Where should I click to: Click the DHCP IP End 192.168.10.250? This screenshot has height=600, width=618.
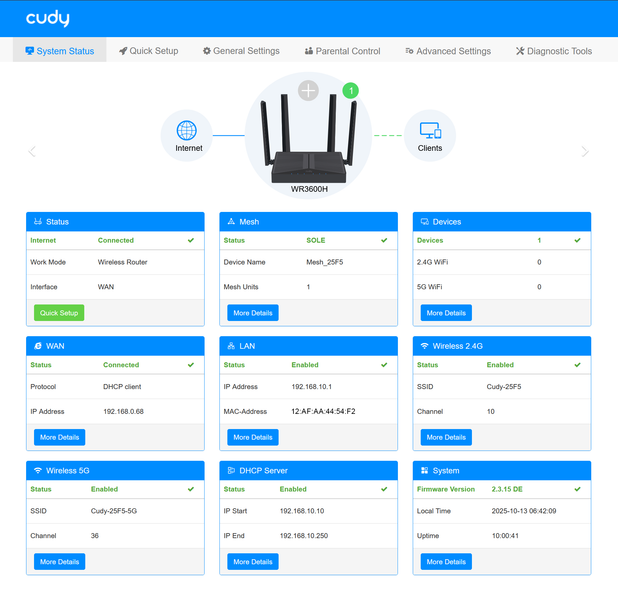pyautogui.click(x=304, y=535)
